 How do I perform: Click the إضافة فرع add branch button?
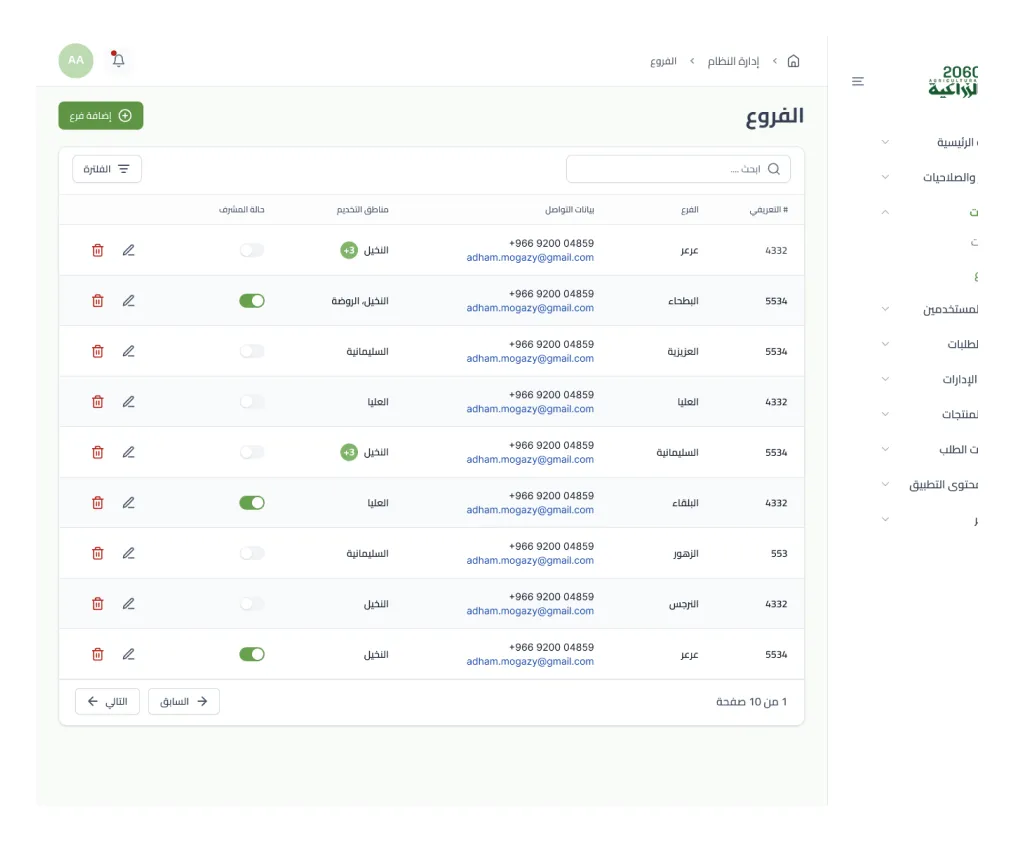click(101, 116)
